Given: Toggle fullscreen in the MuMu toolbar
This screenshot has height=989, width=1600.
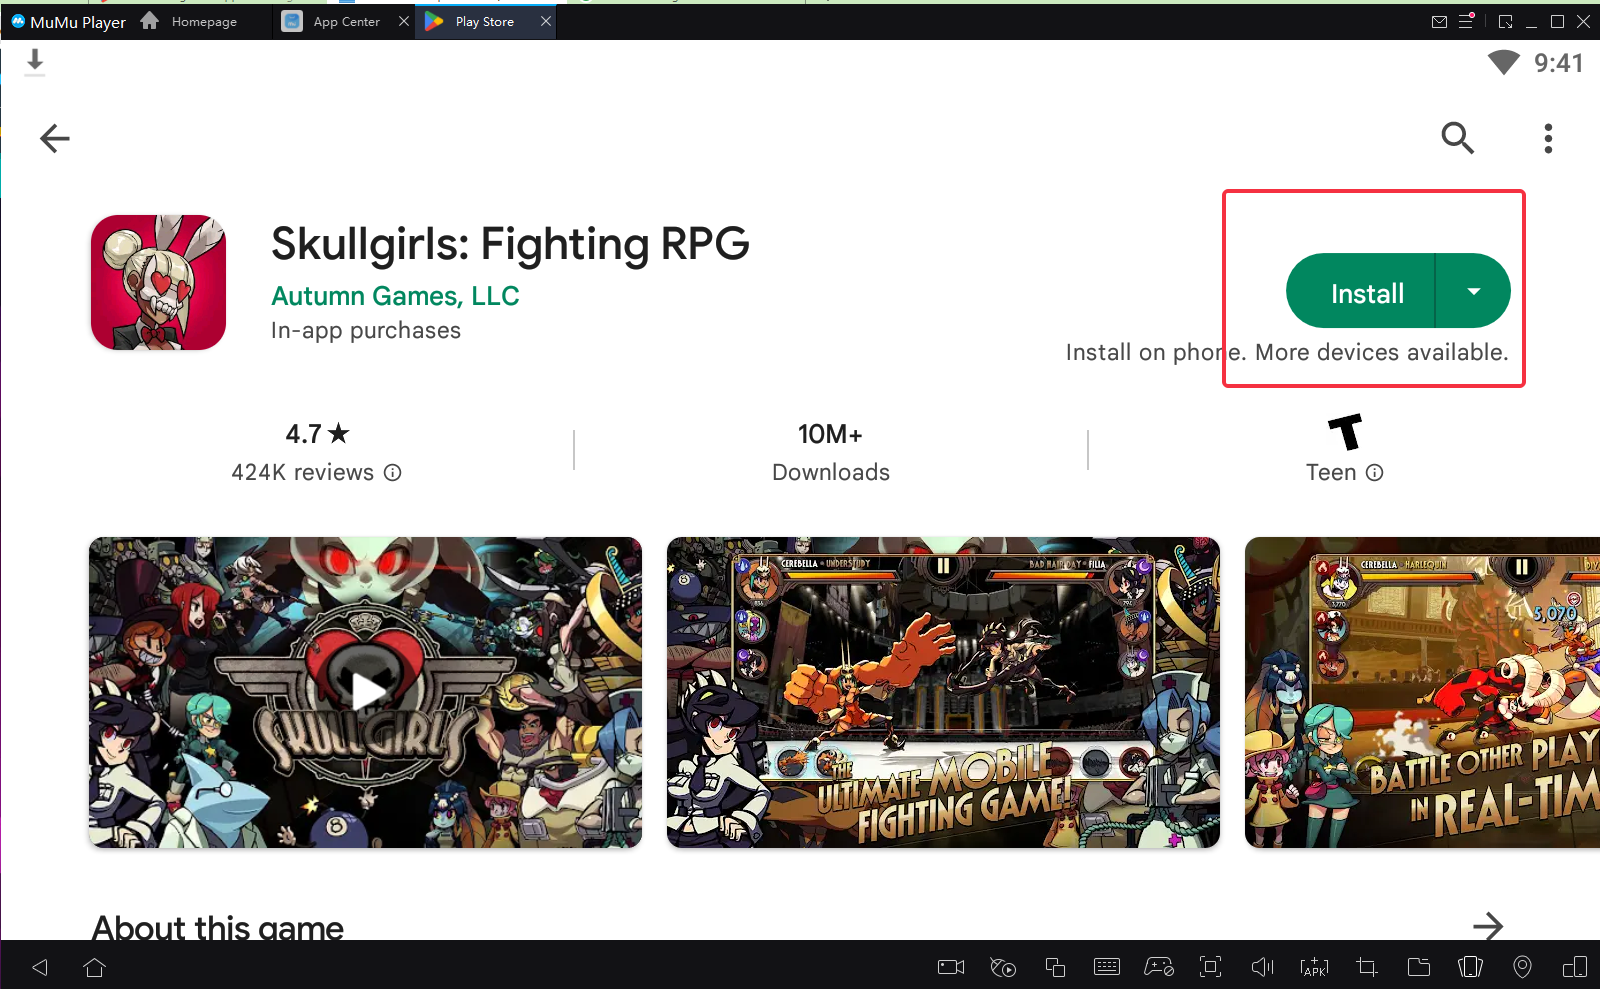Looking at the screenshot, I should pyautogui.click(x=1211, y=967).
